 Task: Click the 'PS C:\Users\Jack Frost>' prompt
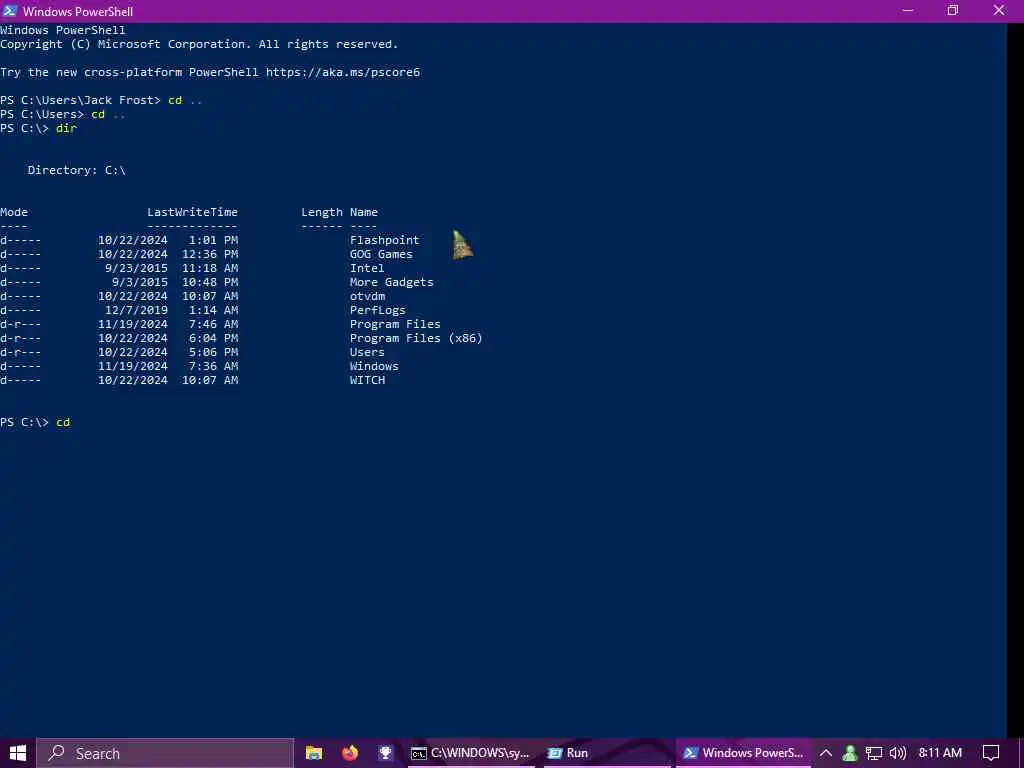coord(80,100)
